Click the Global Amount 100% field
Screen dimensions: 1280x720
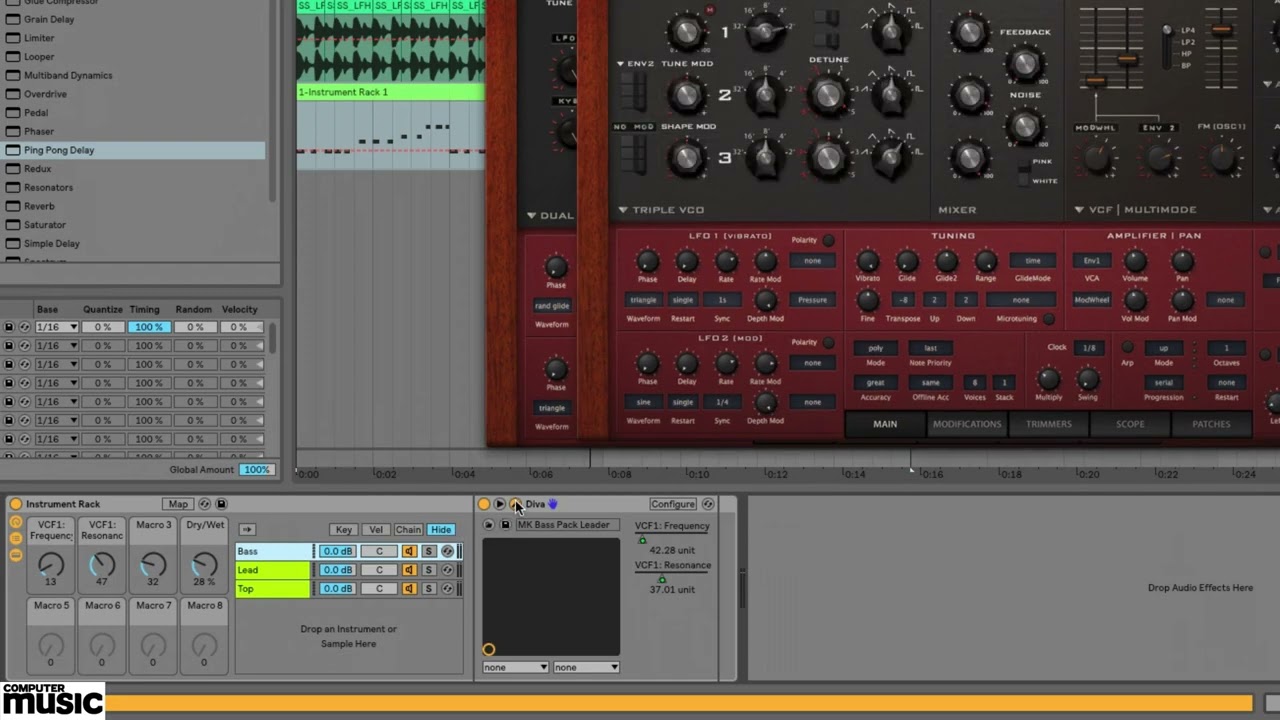pos(256,470)
